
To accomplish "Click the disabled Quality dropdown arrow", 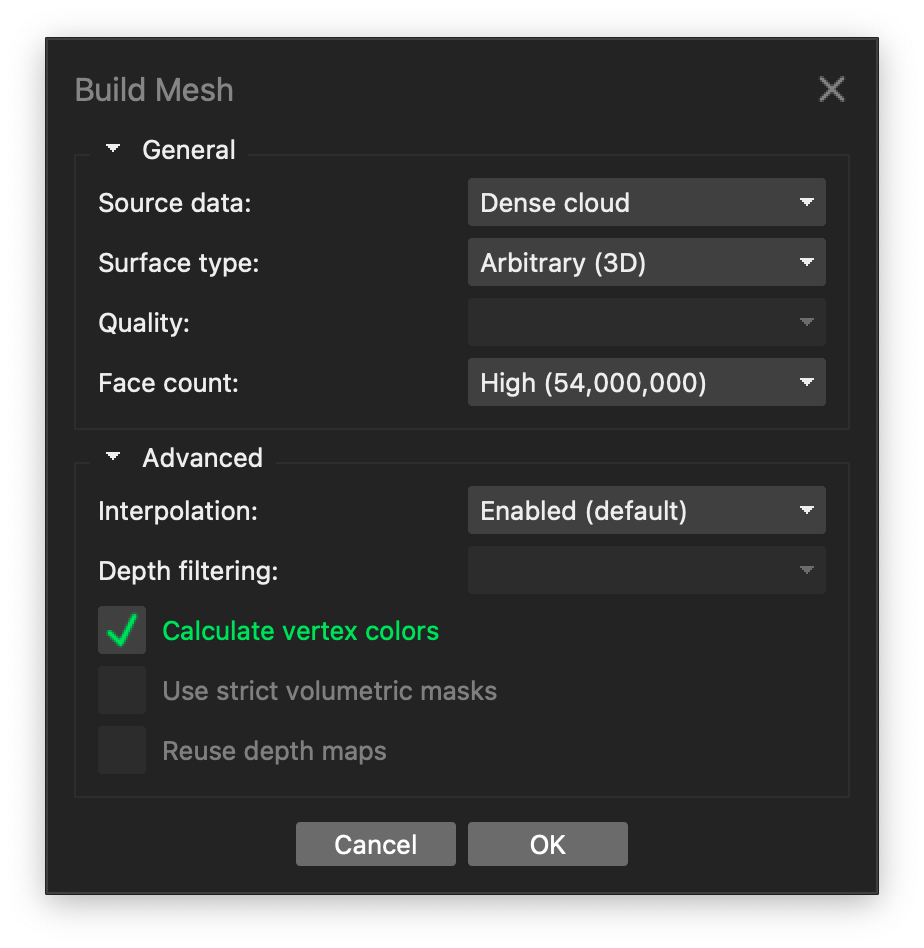I will (x=806, y=322).
